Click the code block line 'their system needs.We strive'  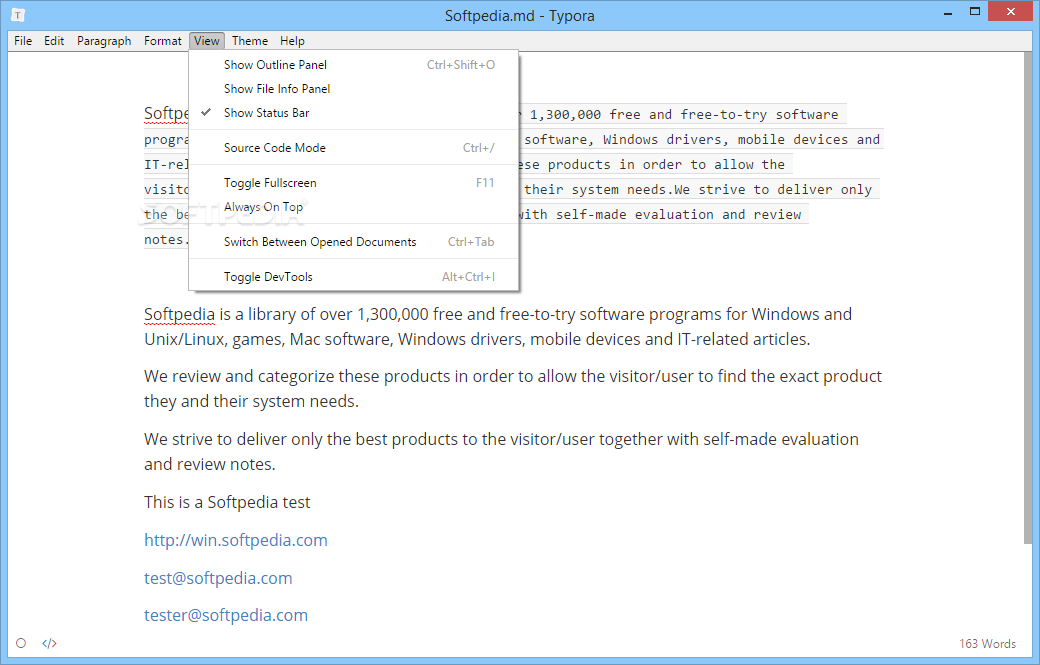click(x=698, y=190)
